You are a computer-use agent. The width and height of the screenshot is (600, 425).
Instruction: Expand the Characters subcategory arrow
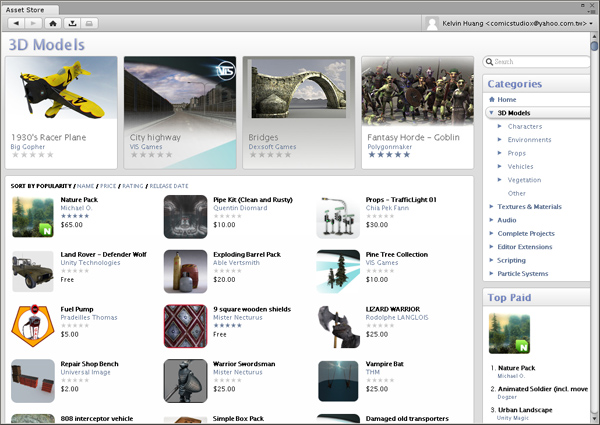pyautogui.click(x=499, y=126)
